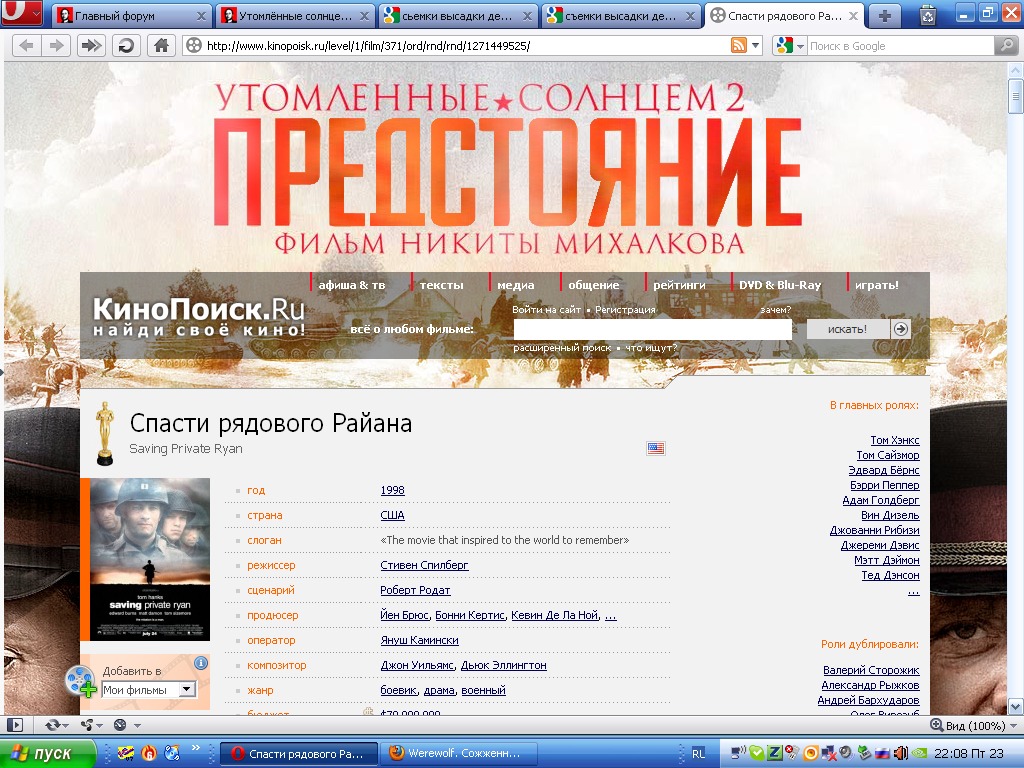Open dubbing actor Валерий Сторожик link
This screenshot has width=1024, height=768.
871,670
